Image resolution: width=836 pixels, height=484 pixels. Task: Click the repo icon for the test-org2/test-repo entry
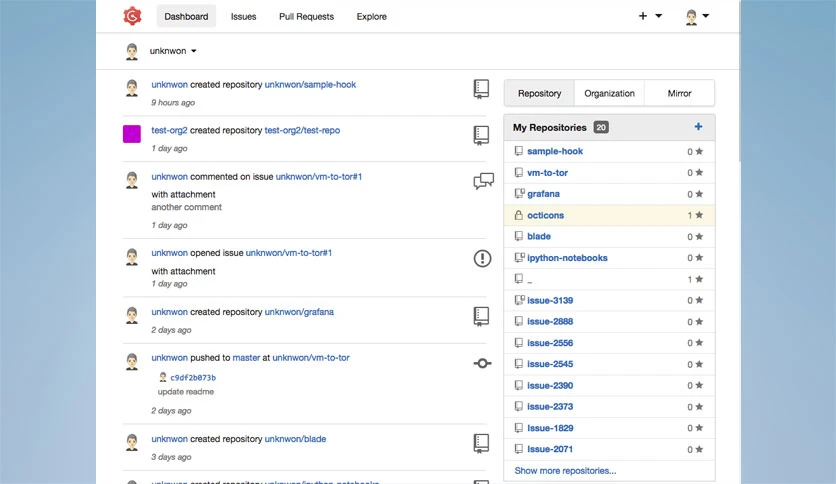[481, 135]
